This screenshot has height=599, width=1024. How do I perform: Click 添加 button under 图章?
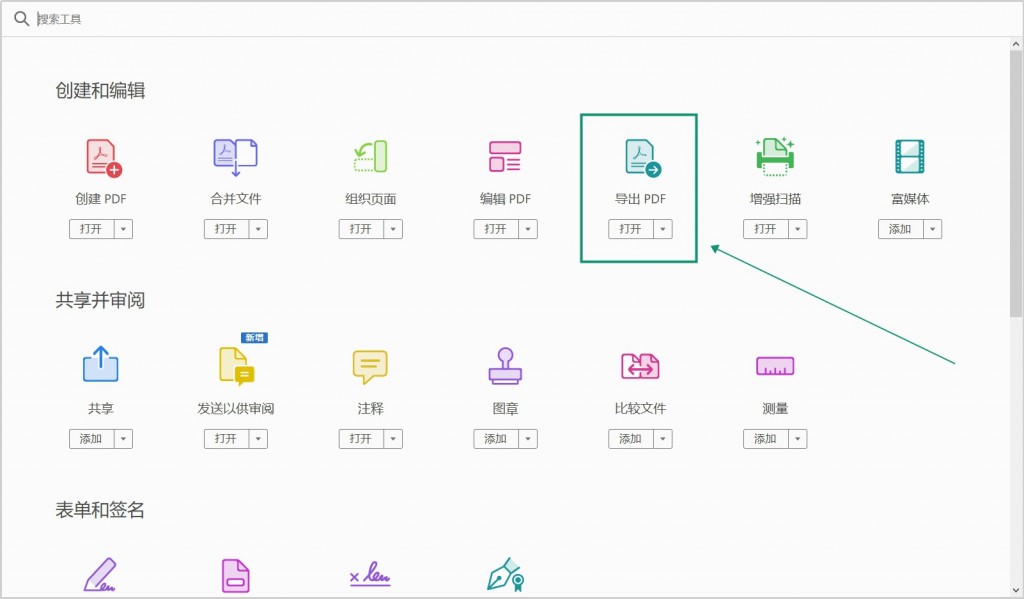pos(496,439)
